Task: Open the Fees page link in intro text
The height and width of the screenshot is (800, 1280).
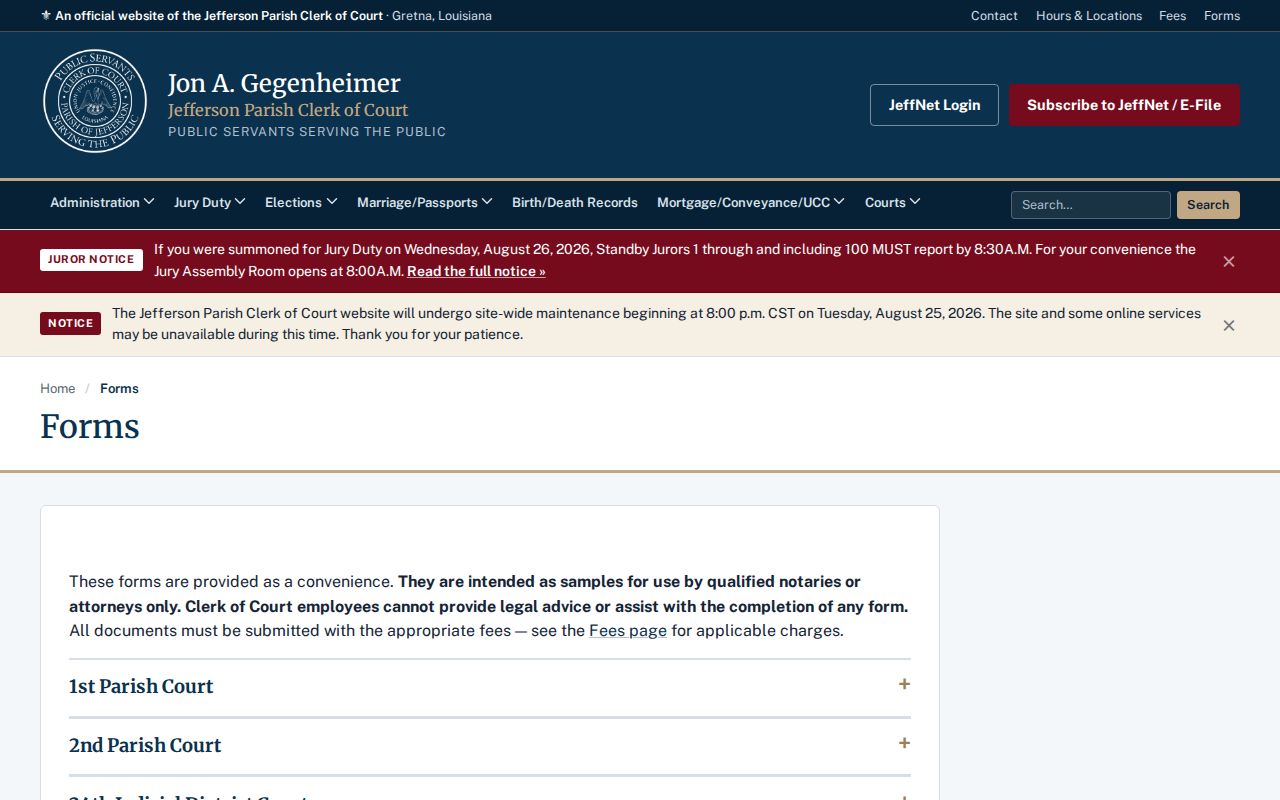Action: pos(628,631)
